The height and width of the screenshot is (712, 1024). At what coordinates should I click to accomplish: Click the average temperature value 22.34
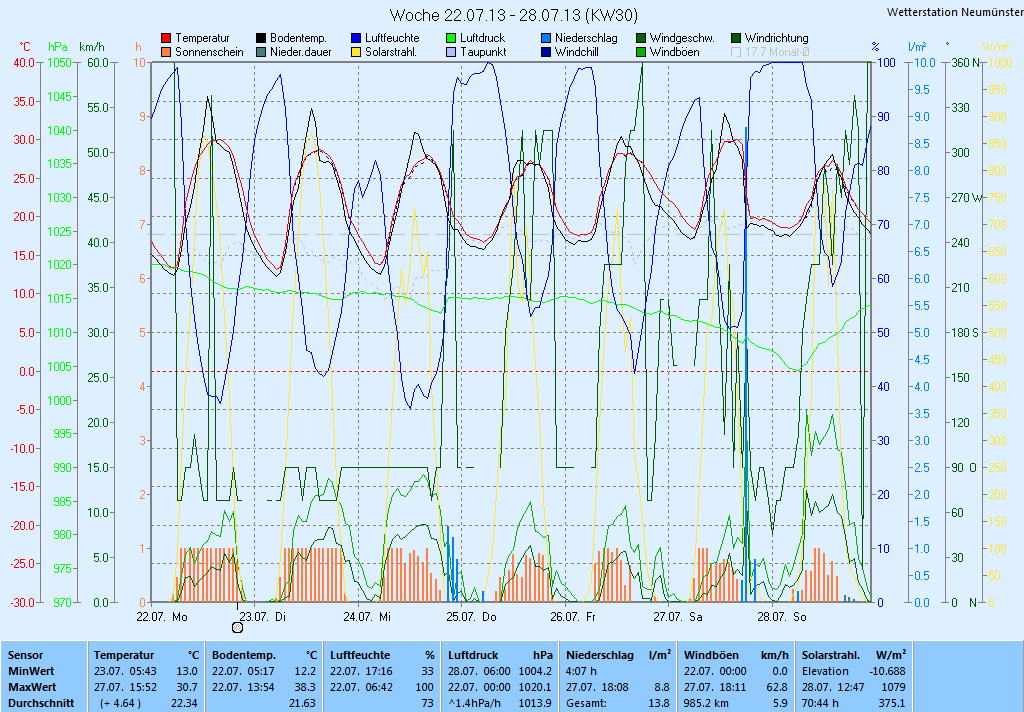click(184, 704)
